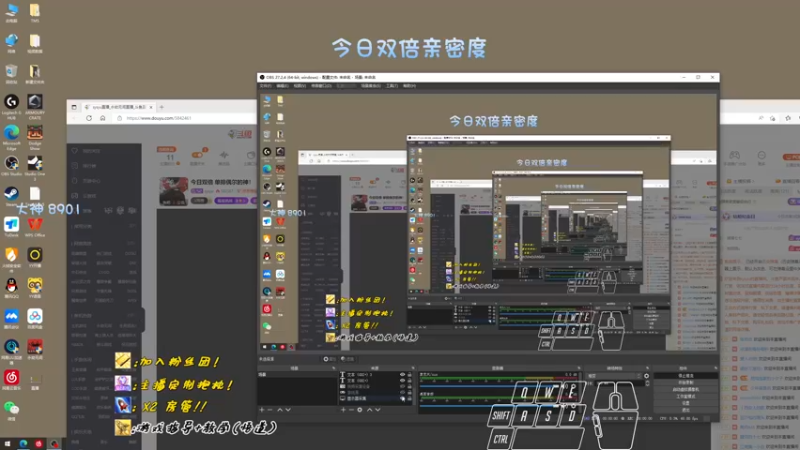This screenshot has width=800, height=450.
Task: Open OBS 视图 menu
Action: (x=299, y=86)
